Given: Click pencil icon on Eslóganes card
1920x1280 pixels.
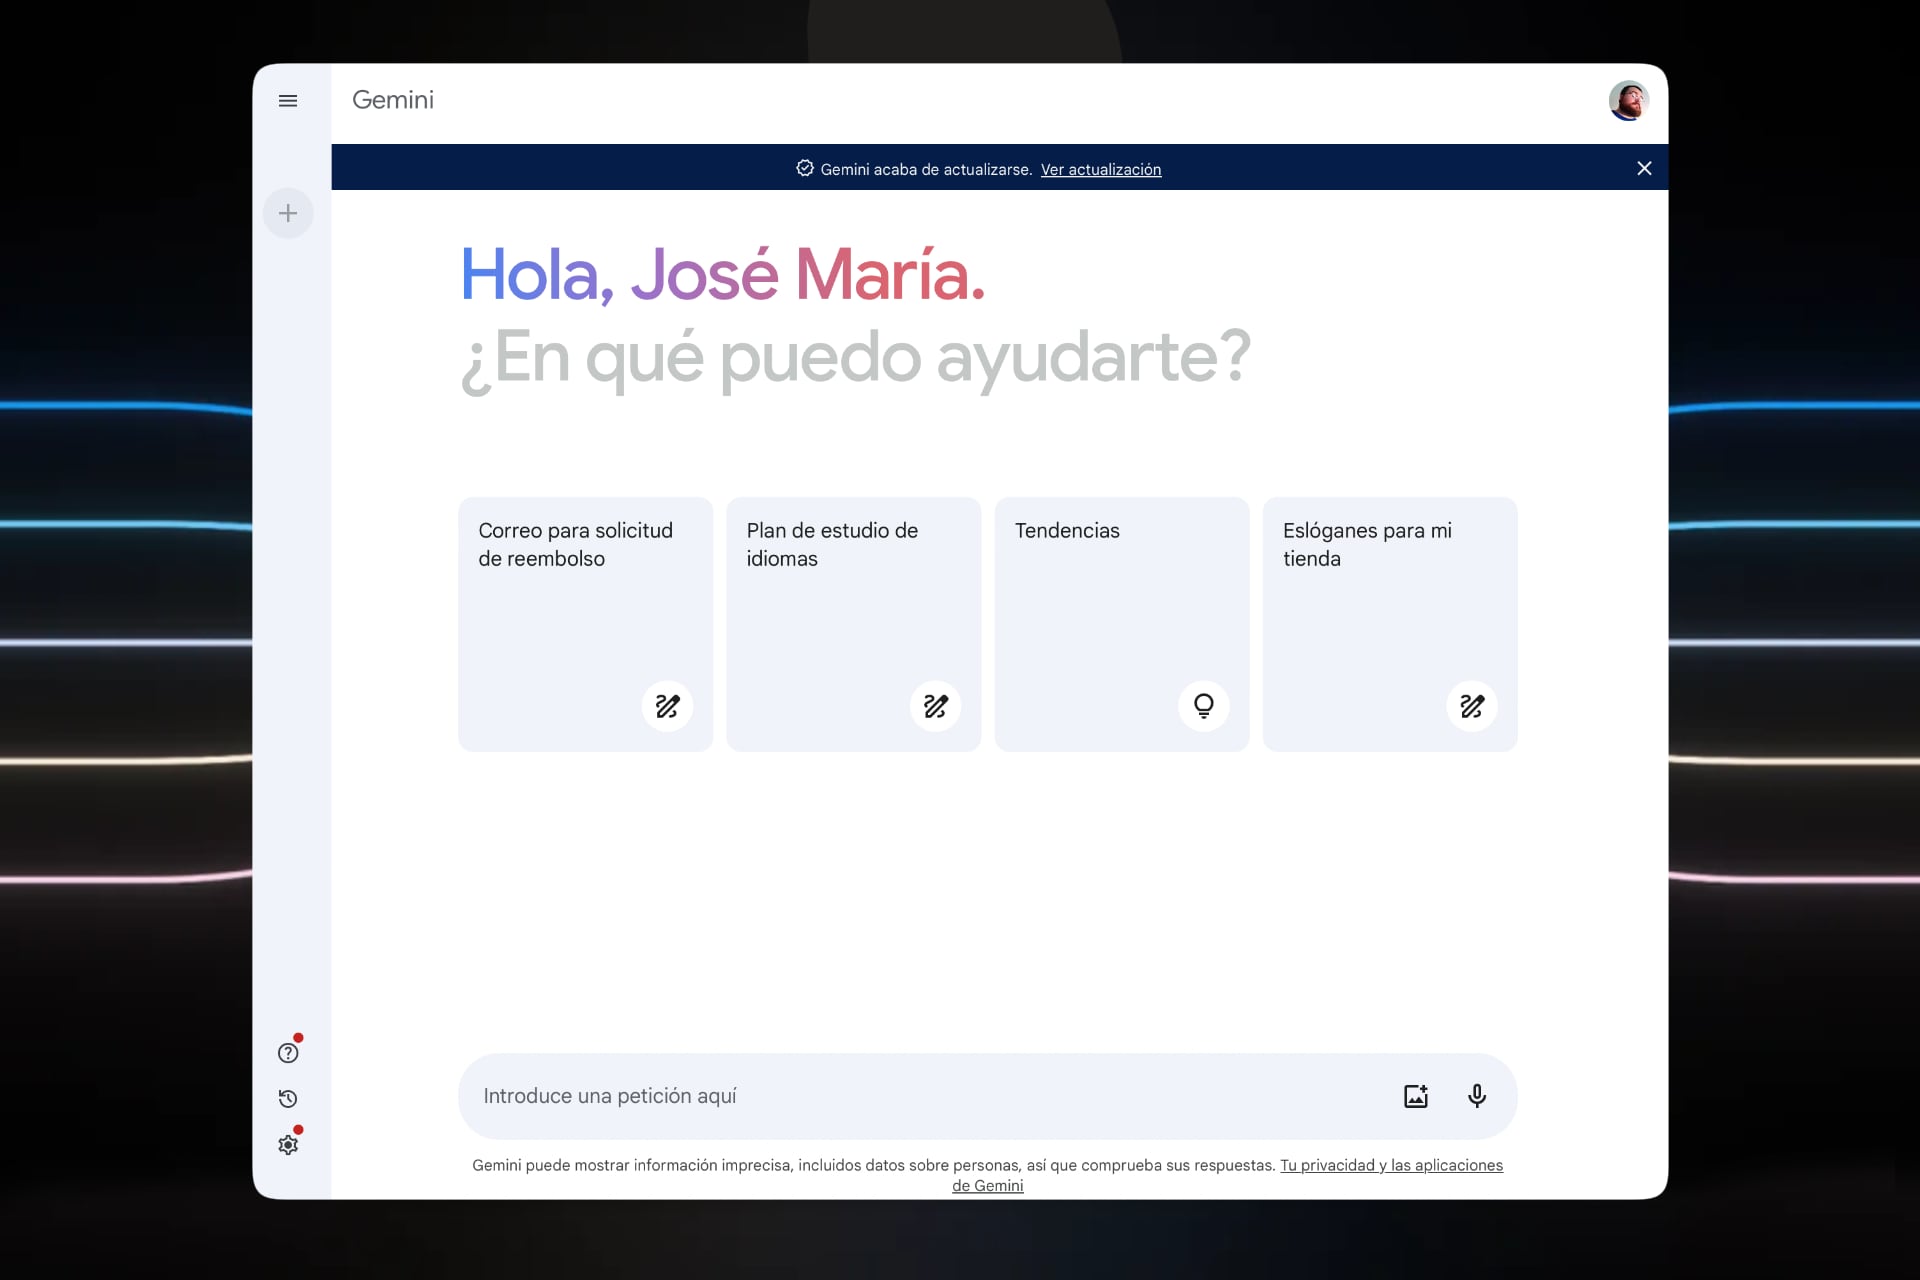Looking at the screenshot, I should tap(1472, 706).
